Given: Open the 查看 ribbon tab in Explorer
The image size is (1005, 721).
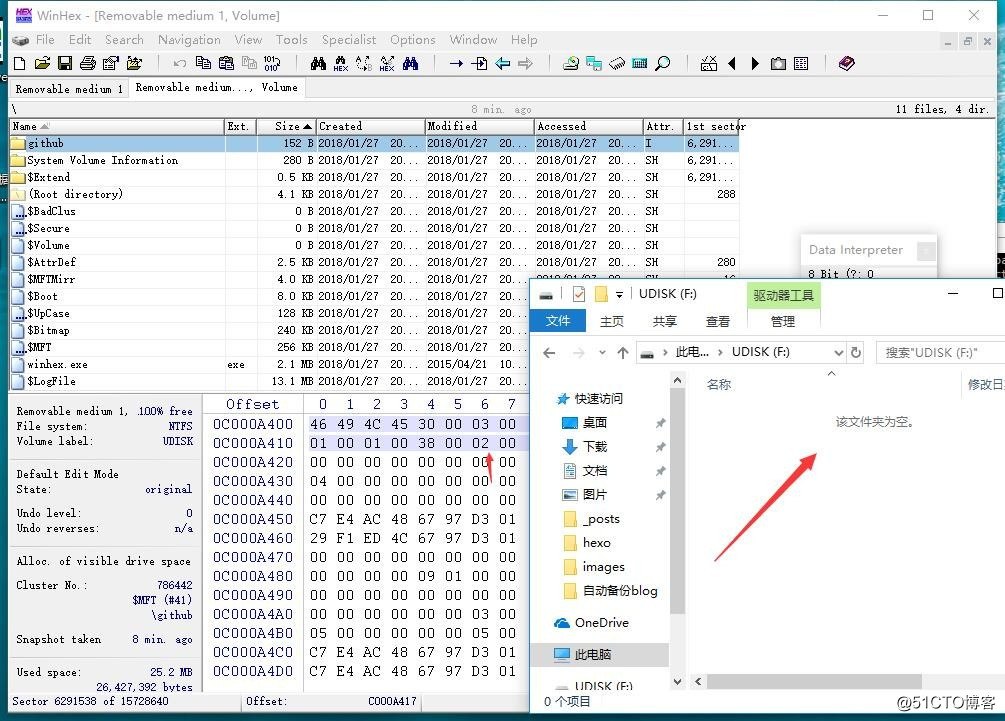Looking at the screenshot, I should 718,321.
